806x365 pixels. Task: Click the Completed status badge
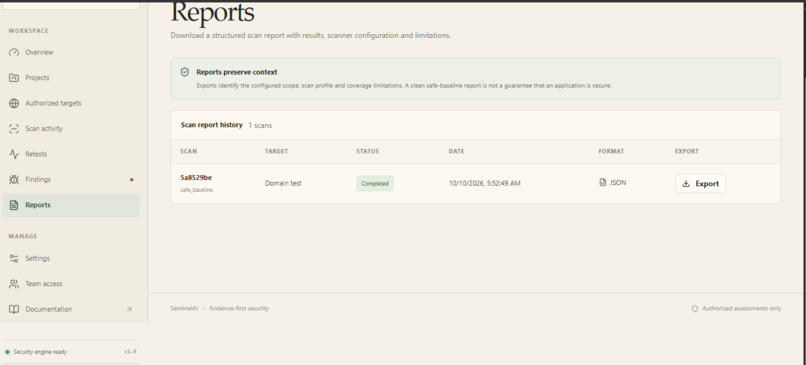[x=375, y=184]
